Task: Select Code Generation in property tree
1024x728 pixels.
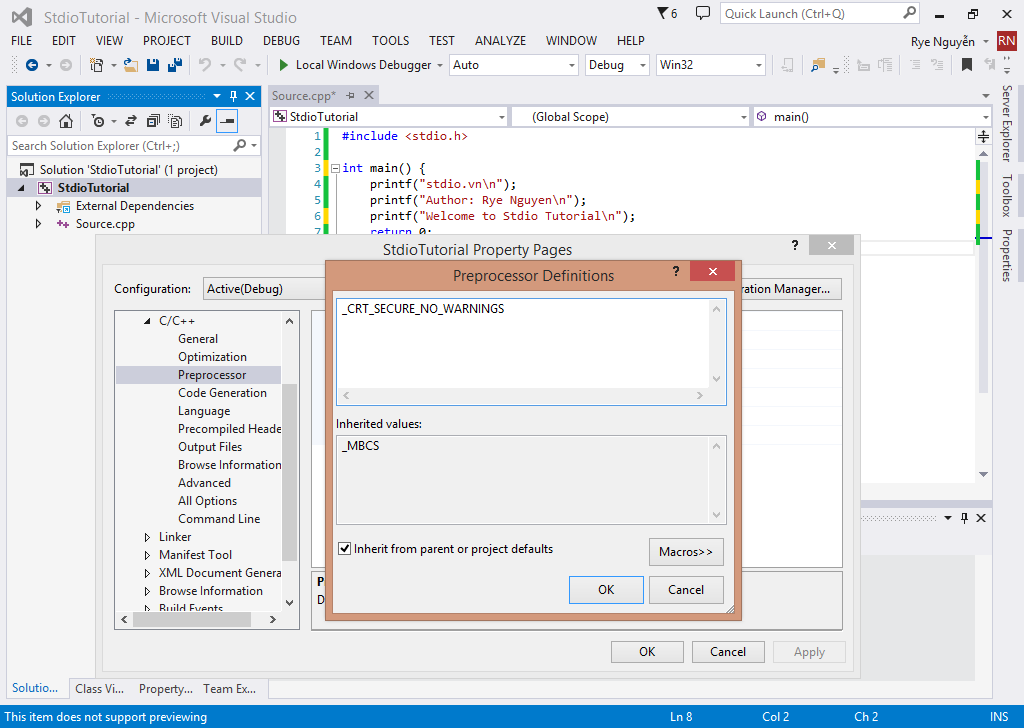Action: [x=222, y=393]
